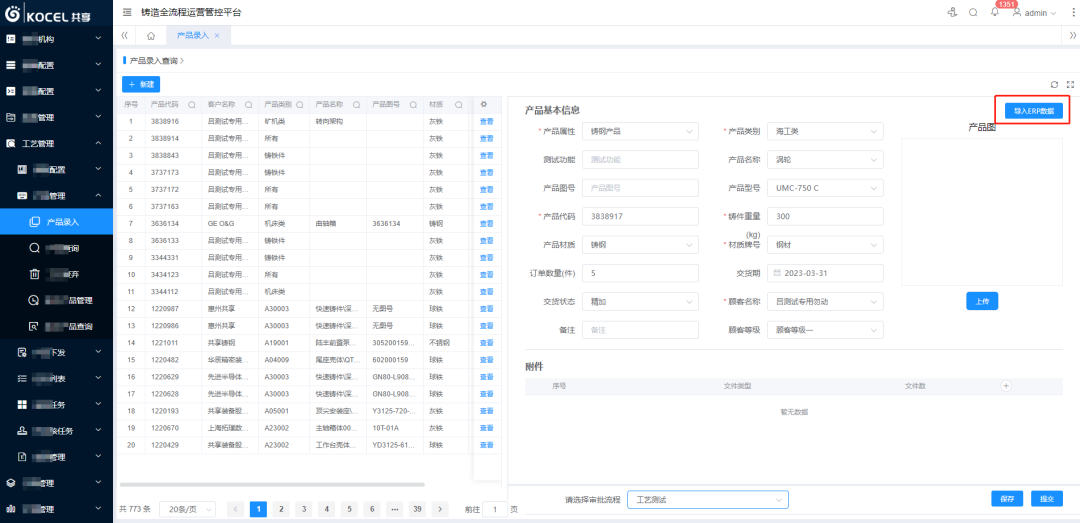Click the 导入ERP数据 button
Screen dimensions: 1080x523
pos(1034,110)
